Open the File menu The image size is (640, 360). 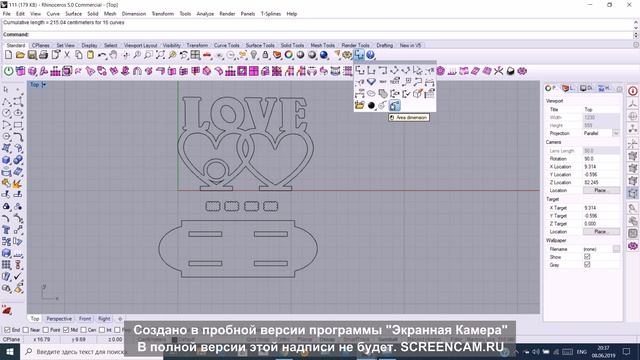[7, 13]
